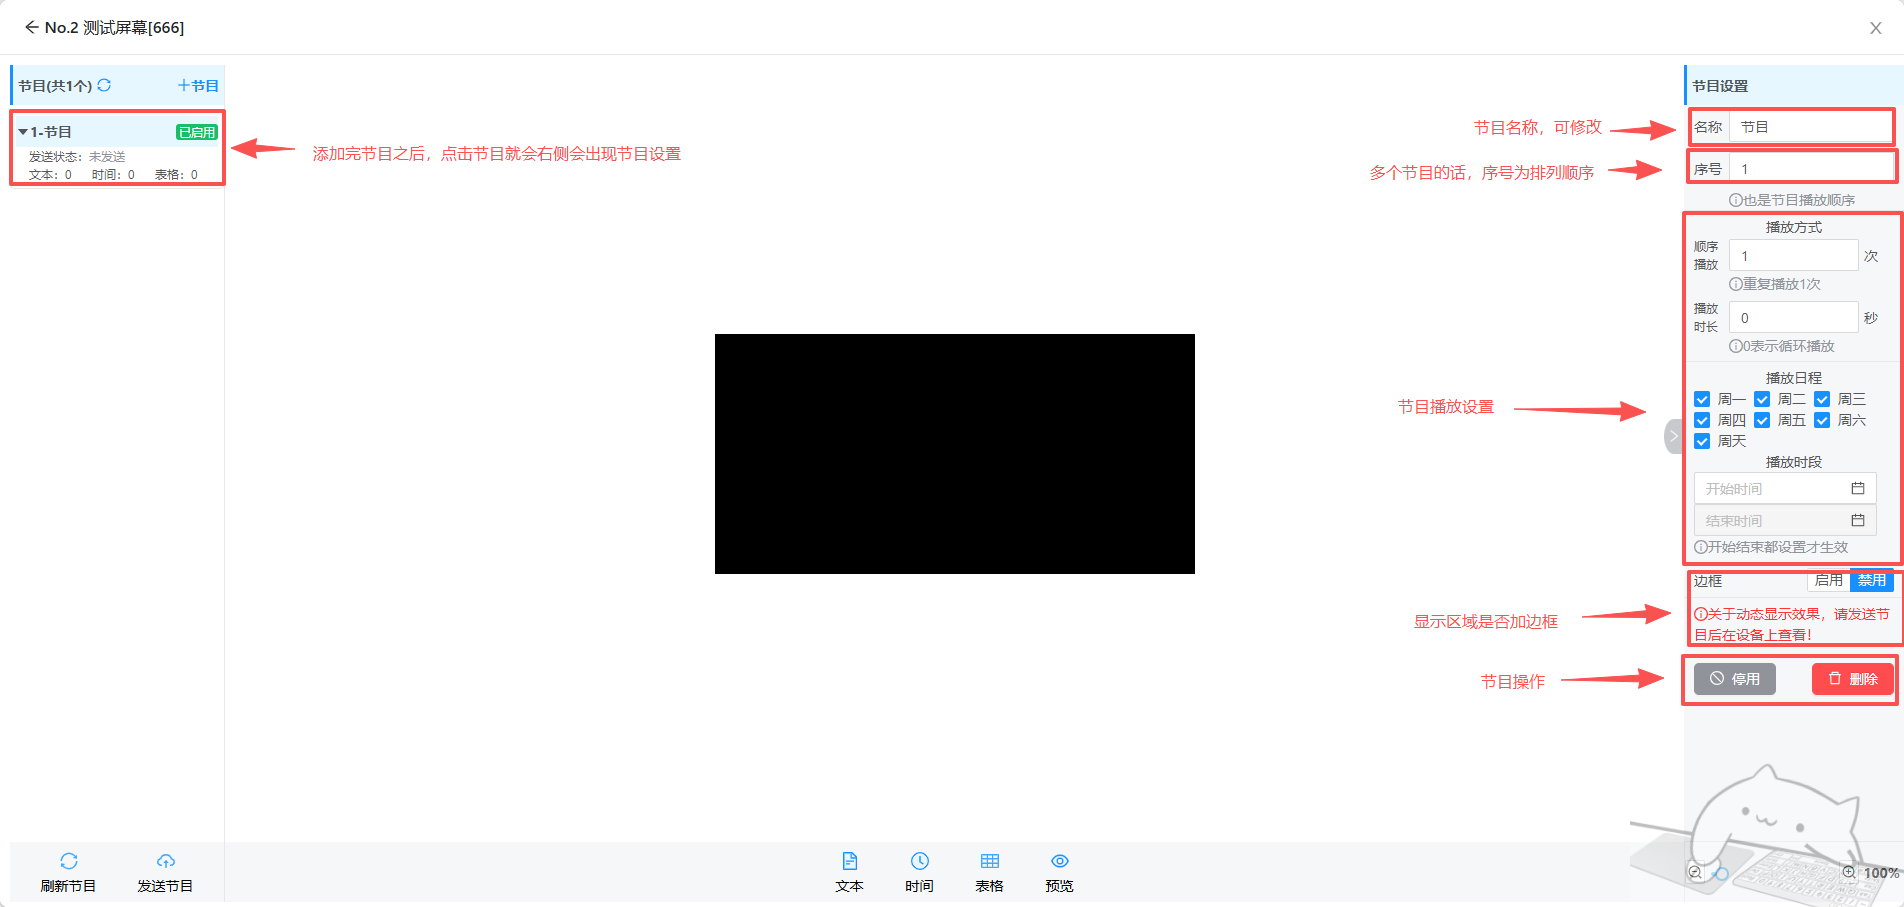Click the red 删除 button

coord(1852,679)
